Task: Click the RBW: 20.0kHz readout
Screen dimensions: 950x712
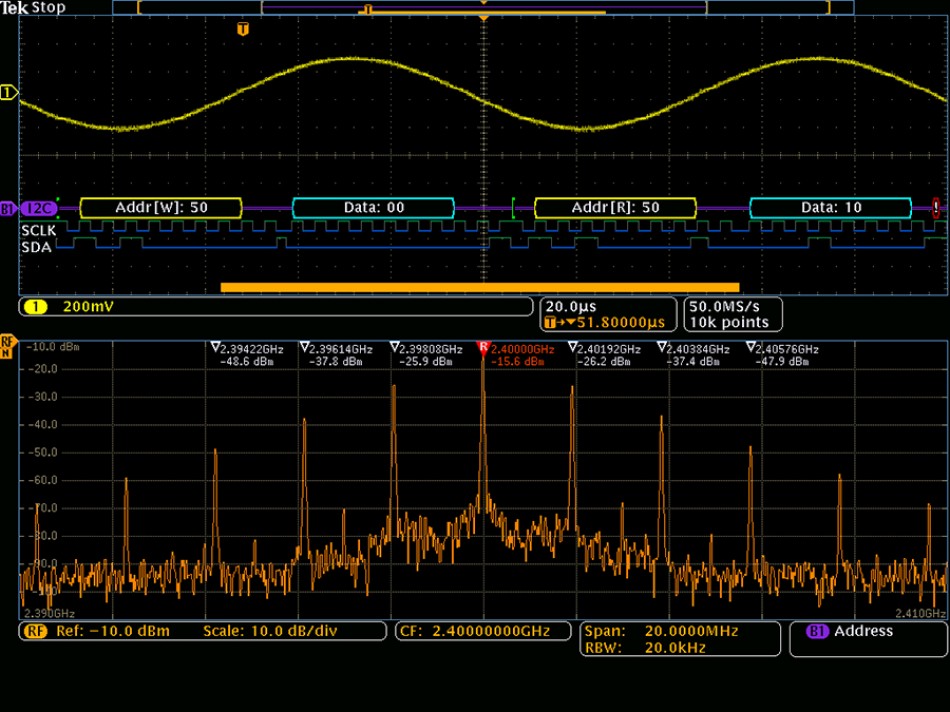Action: 645,648
